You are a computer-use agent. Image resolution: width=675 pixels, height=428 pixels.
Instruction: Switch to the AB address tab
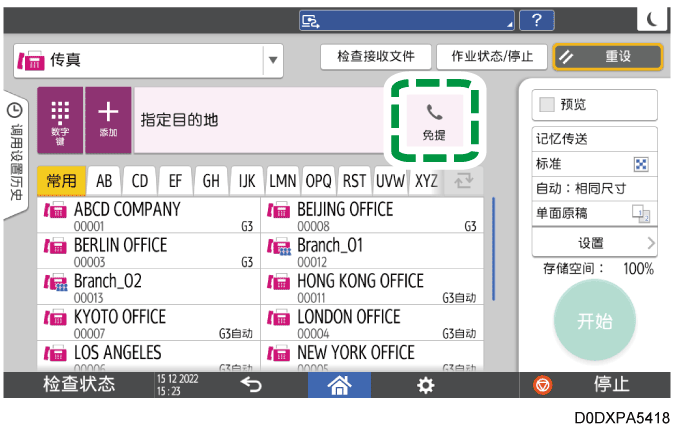click(103, 181)
